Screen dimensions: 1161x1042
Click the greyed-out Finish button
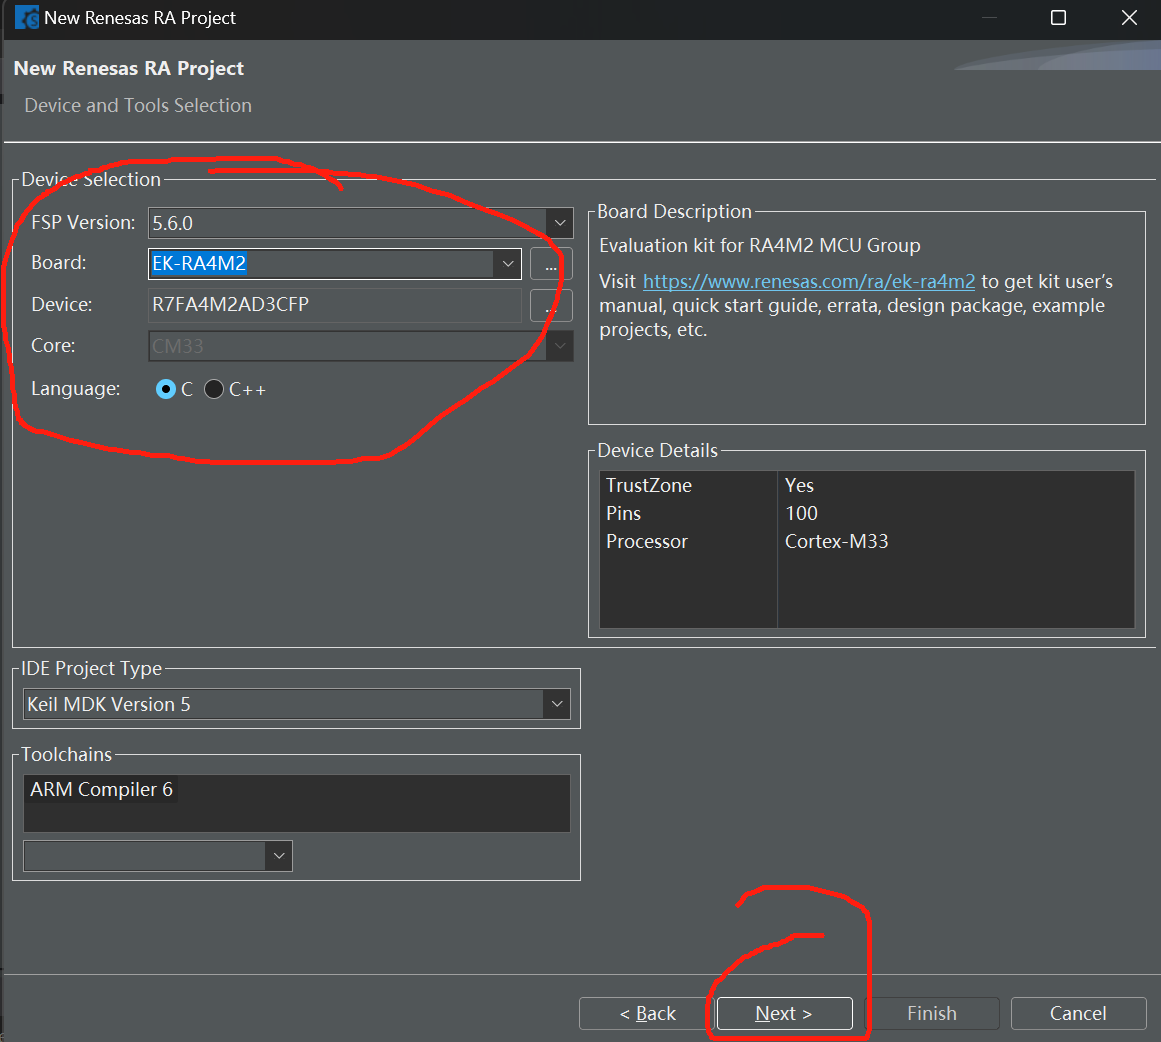point(931,1013)
